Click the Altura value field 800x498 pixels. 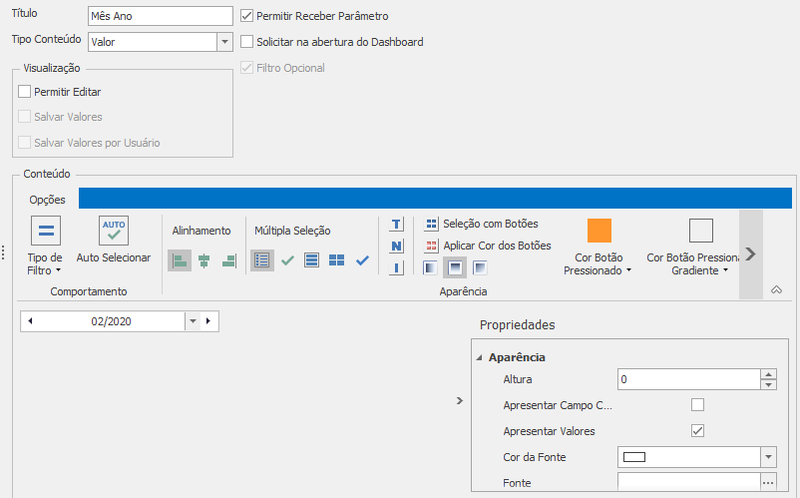[689, 379]
